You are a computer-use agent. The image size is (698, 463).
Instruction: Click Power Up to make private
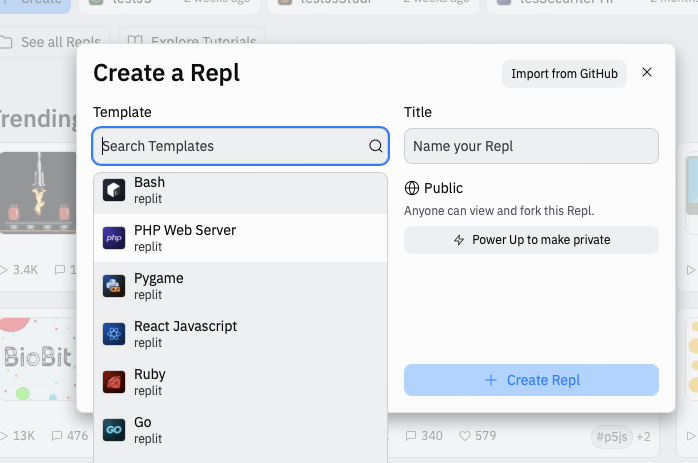(x=531, y=240)
